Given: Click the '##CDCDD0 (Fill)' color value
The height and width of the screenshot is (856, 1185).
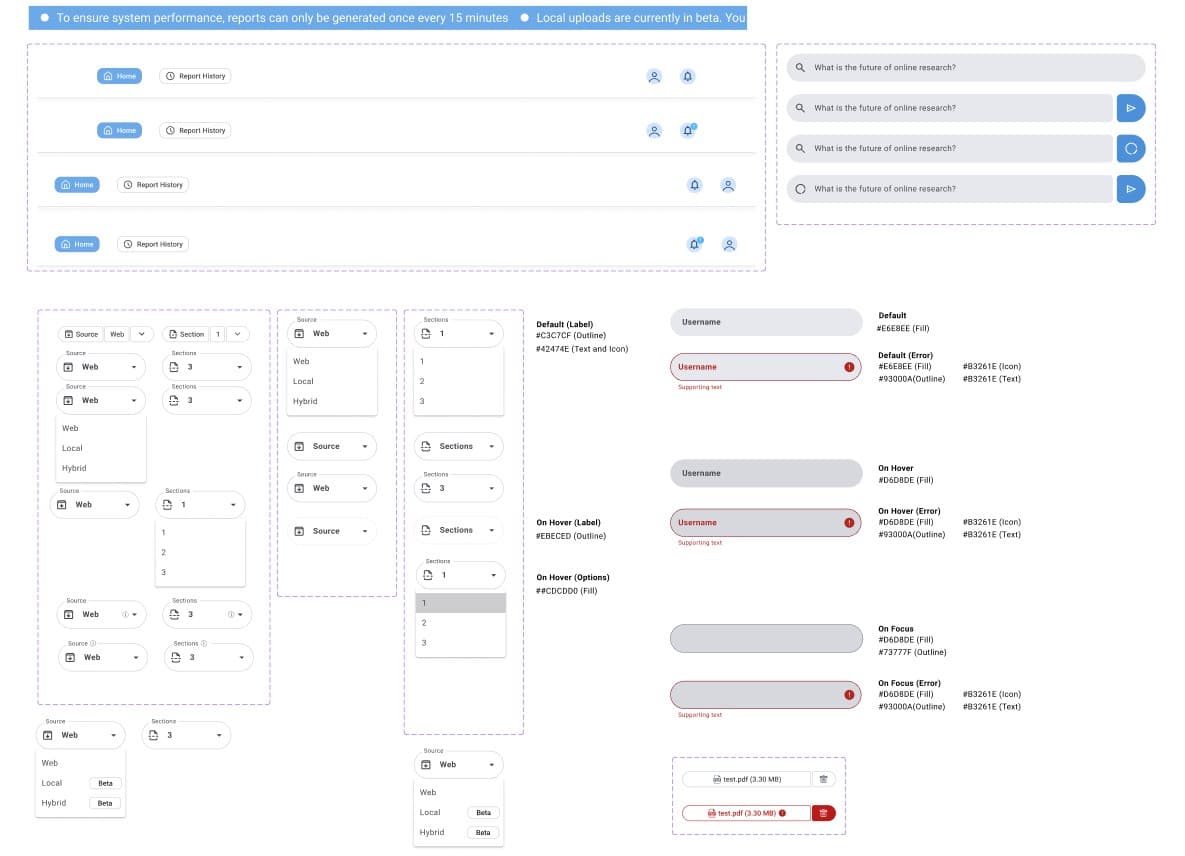Looking at the screenshot, I should point(567,592).
